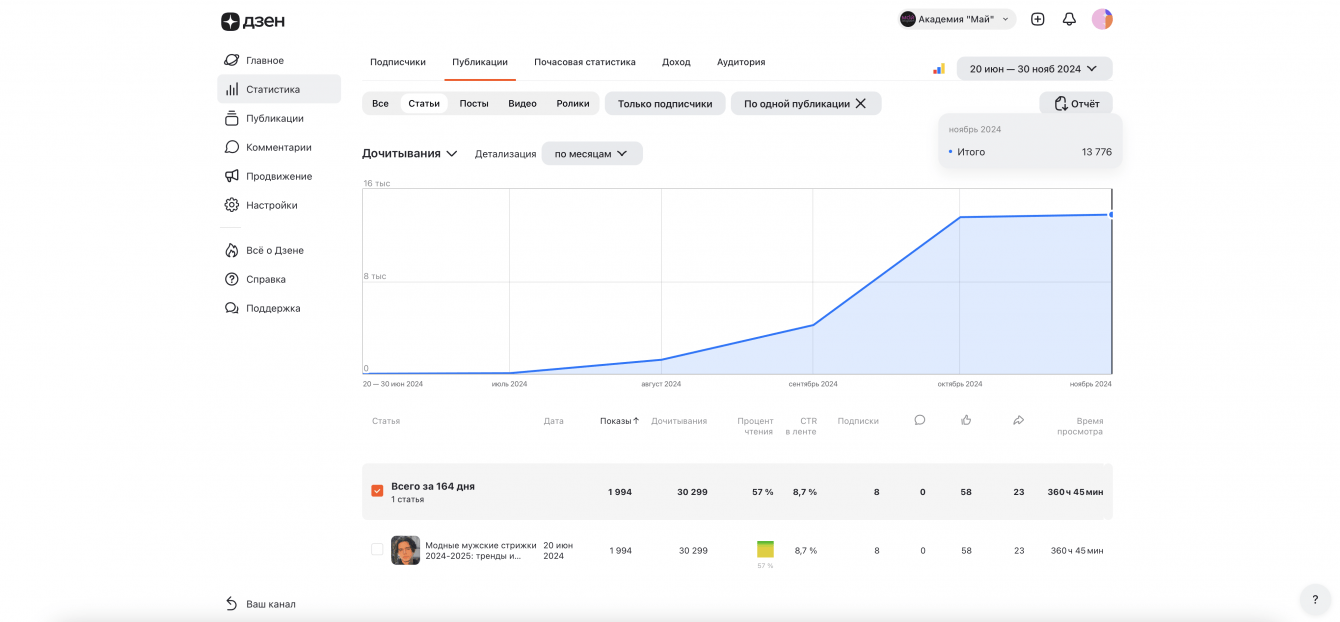Open the user profile avatar
1340x622 pixels.
[1102, 19]
